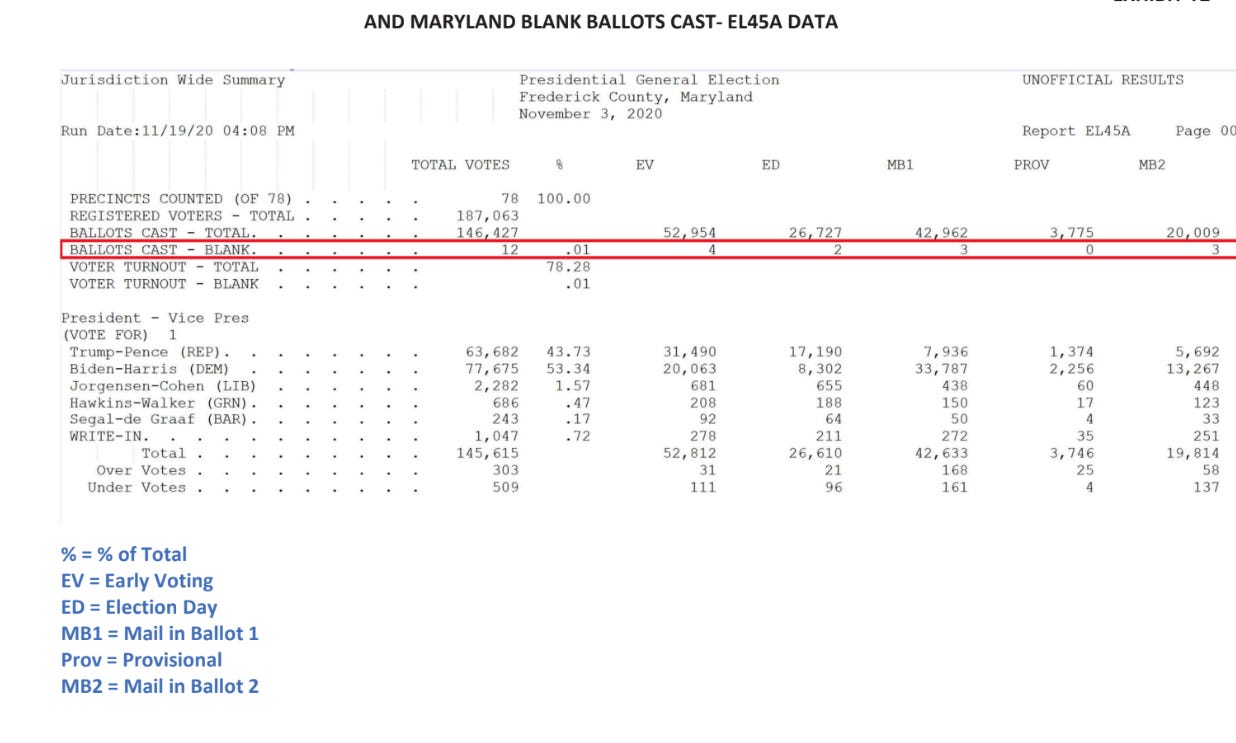Click the 'November 3, 2020' date
The image size is (1236, 743).
[x=590, y=114]
